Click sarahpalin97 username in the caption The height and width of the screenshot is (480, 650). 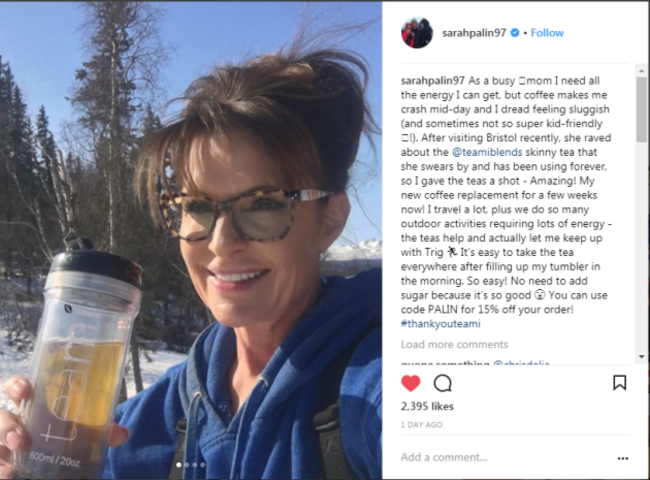tap(432, 80)
